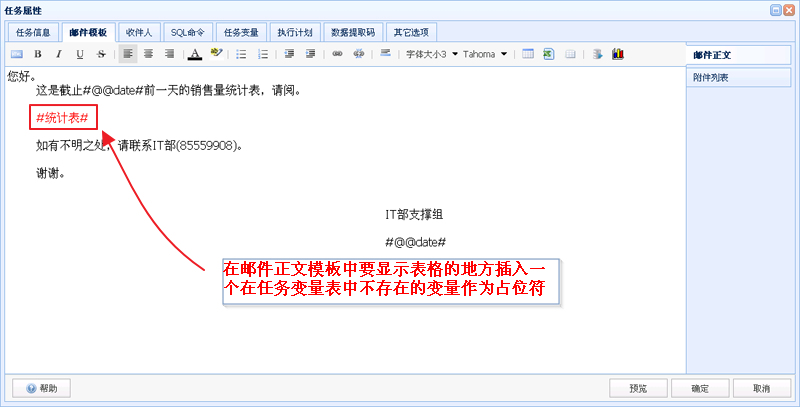The image size is (800, 407).
Task: Click the #@@date# below the signature
Action: (416, 242)
